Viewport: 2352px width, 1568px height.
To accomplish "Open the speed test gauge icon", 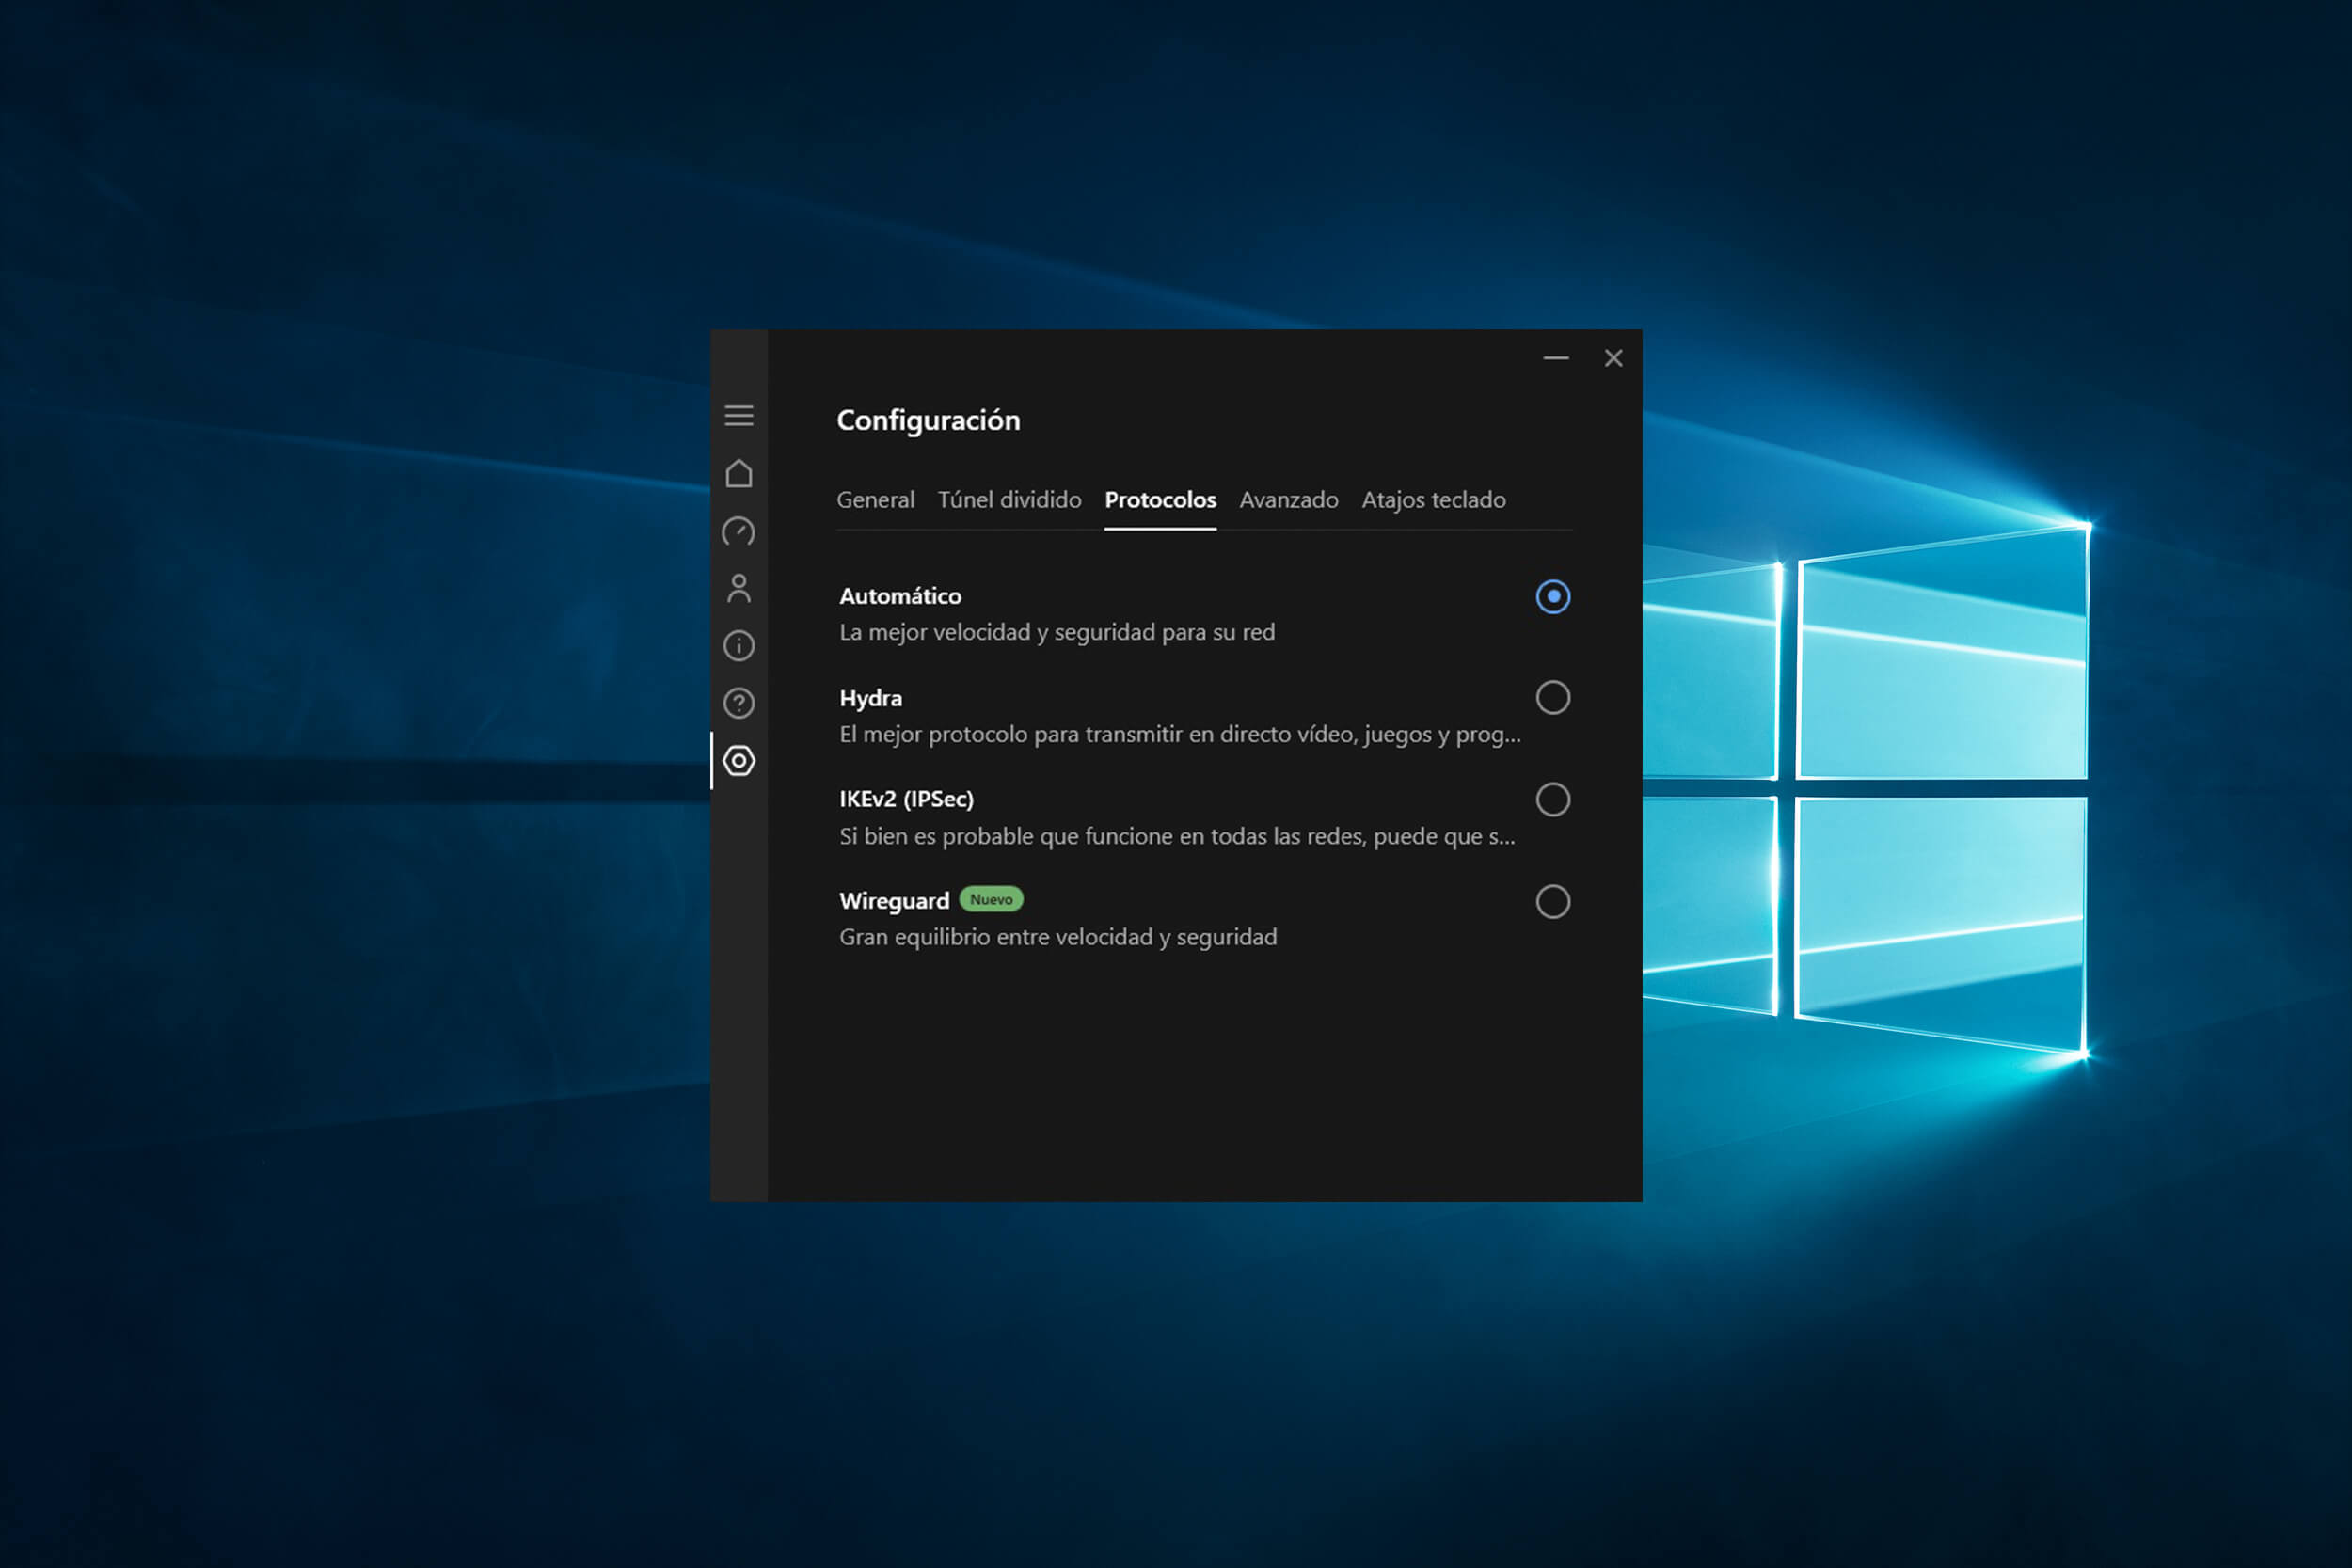I will tap(739, 531).
